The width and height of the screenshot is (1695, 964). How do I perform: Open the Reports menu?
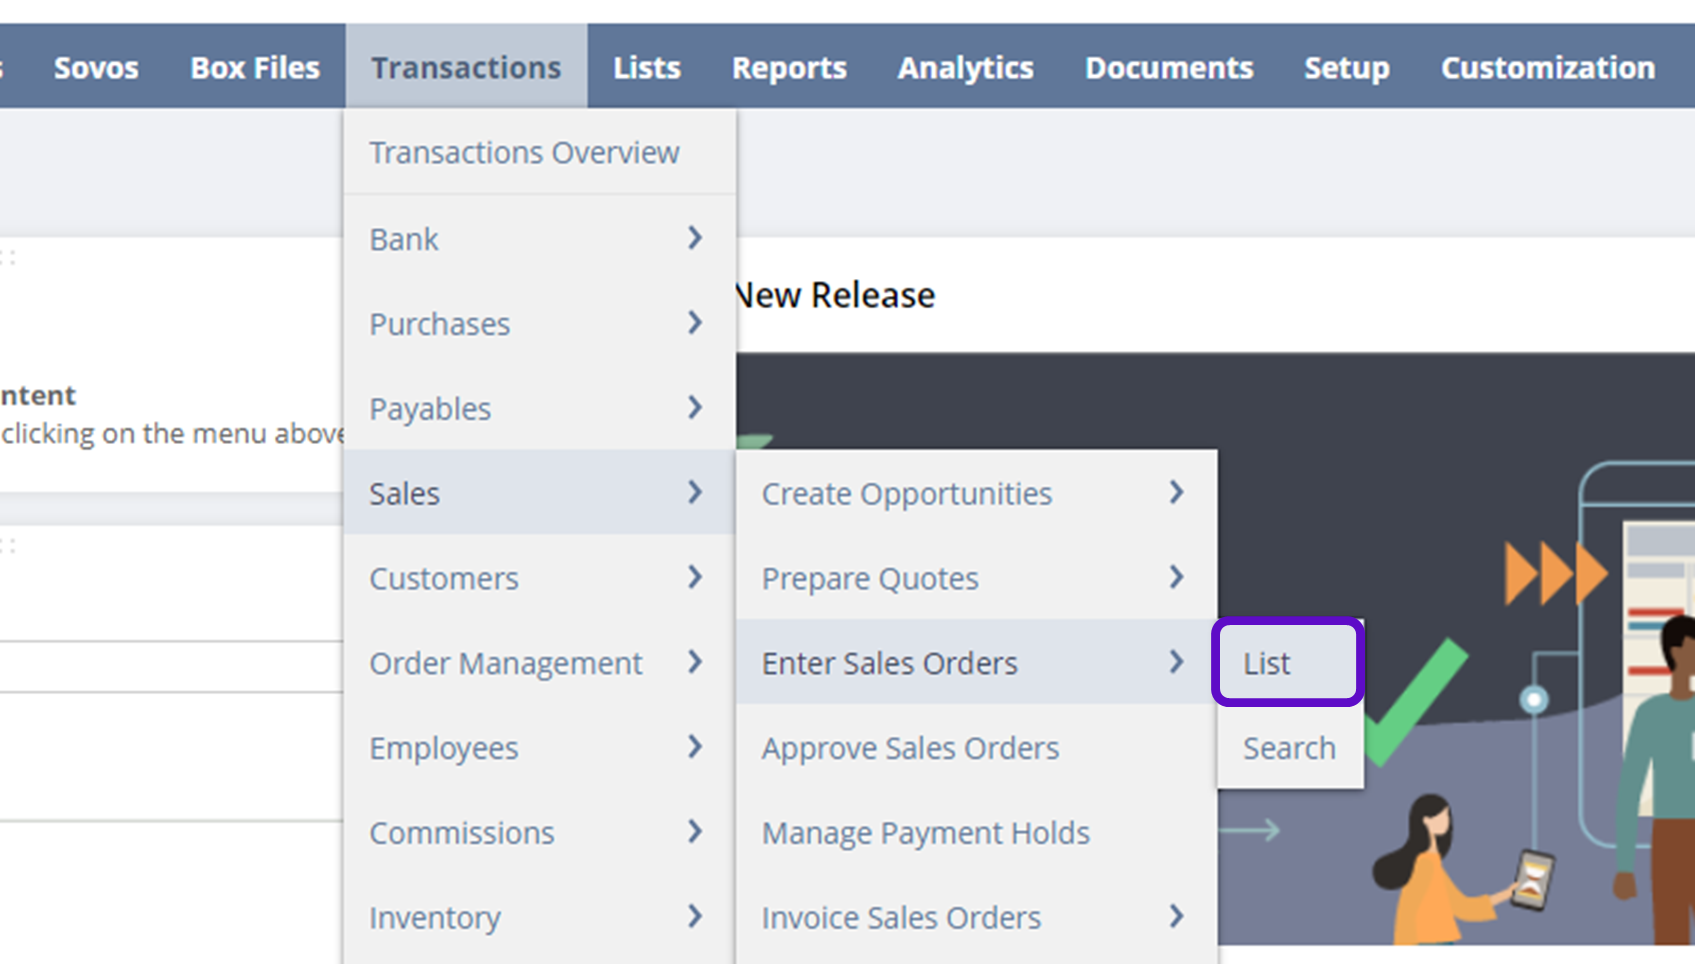789,68
